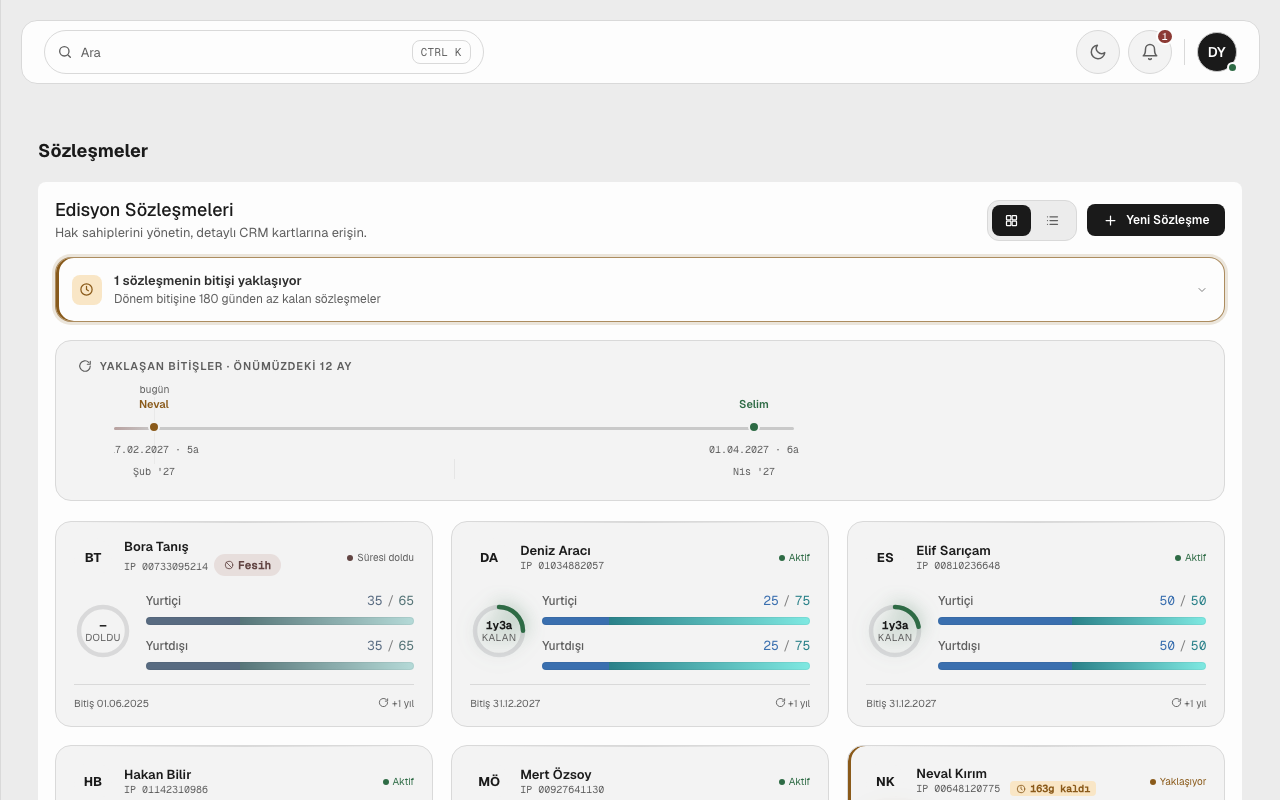Click the CTRL K shortcut badge

tap(441, 52)
